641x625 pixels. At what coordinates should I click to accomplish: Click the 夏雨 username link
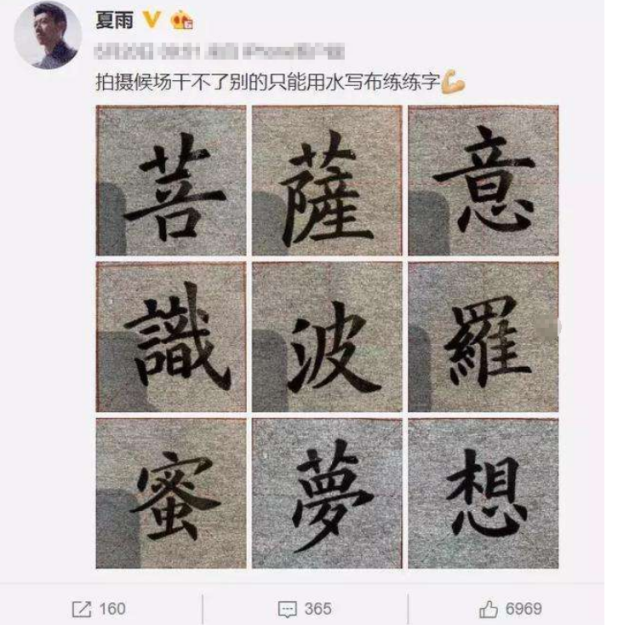pyautogui.click(x=114, y=20)
